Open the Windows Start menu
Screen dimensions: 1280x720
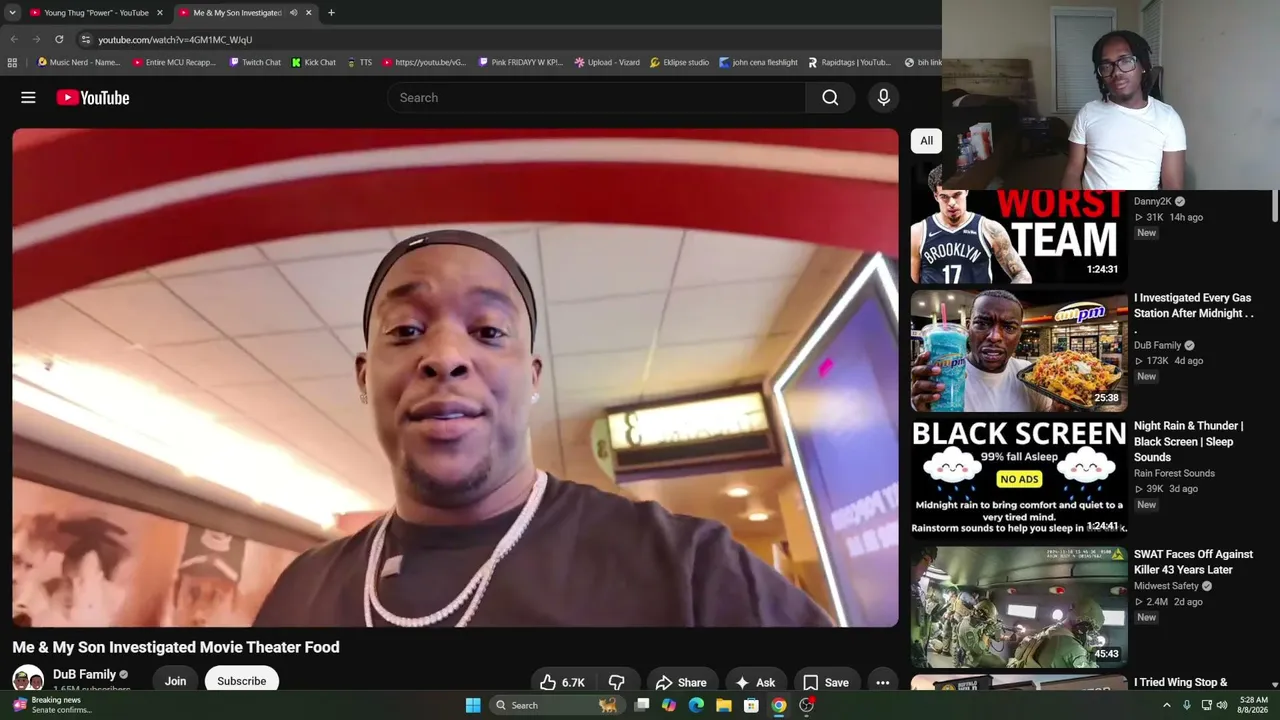point(473,705)
